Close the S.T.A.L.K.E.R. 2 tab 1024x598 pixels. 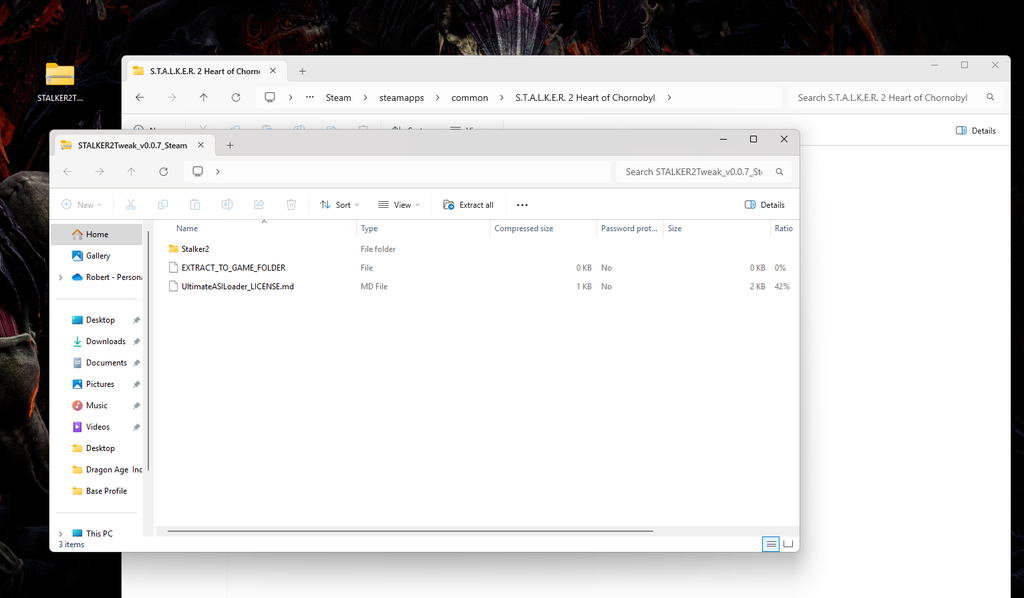pos(273,71)
